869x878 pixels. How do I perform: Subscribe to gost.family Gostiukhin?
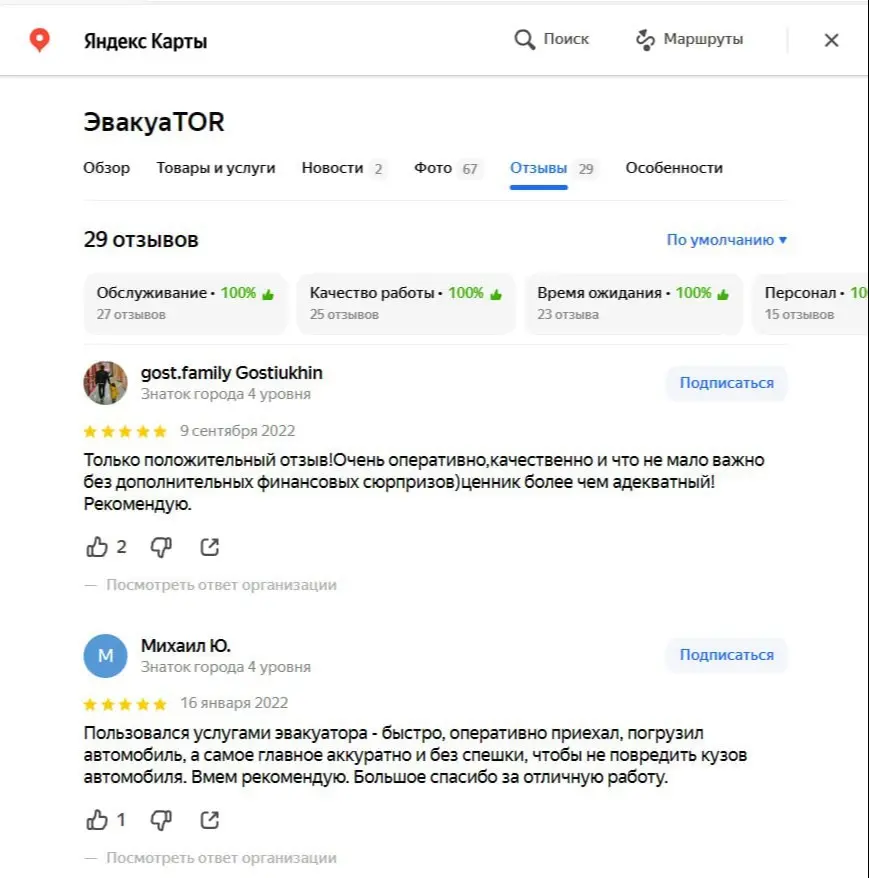726,383
